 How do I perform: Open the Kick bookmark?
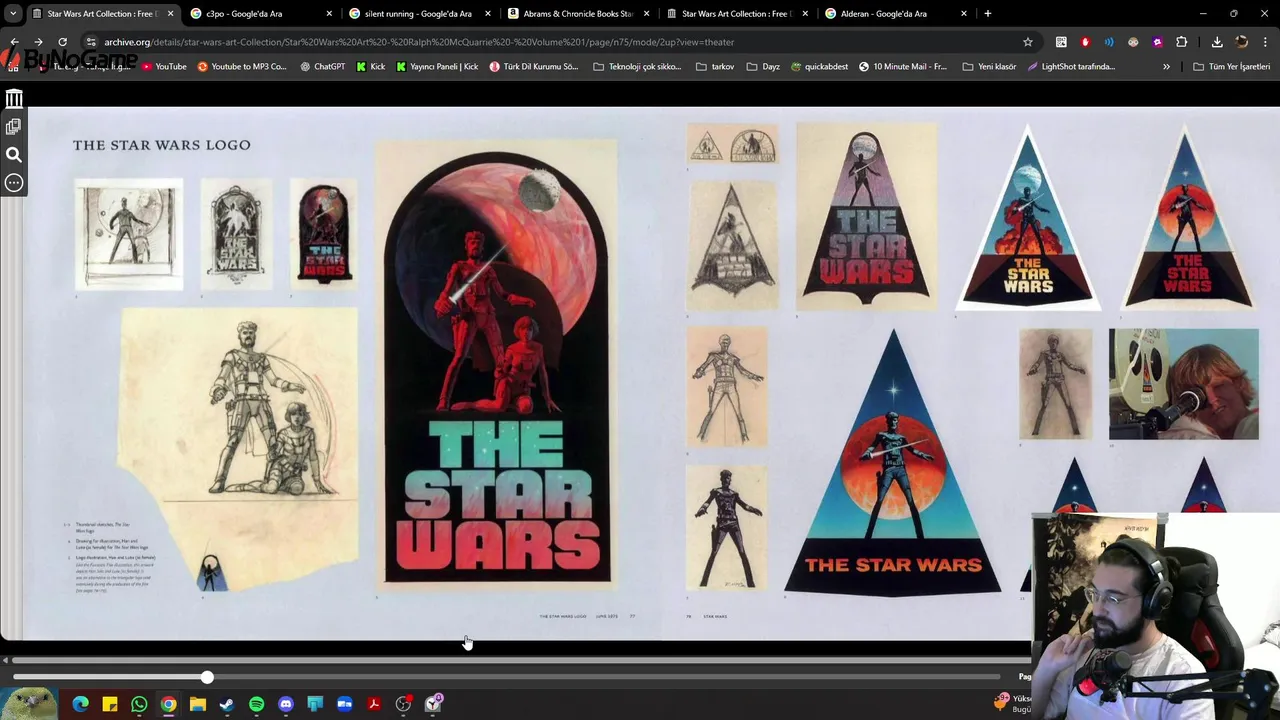371,67
